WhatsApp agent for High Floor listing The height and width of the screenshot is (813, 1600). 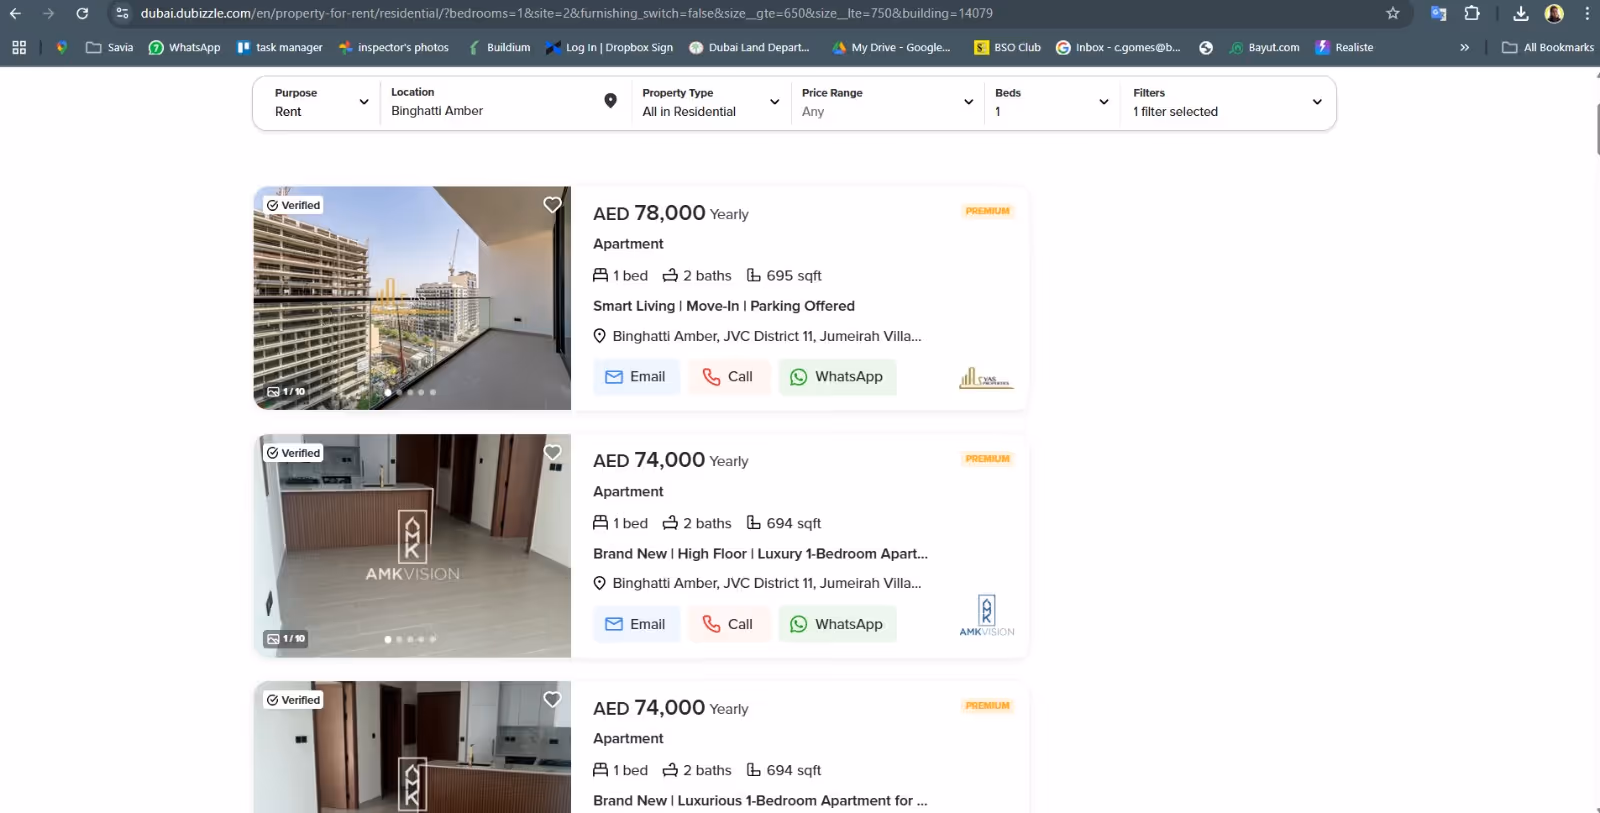click(x=837, y=624)
